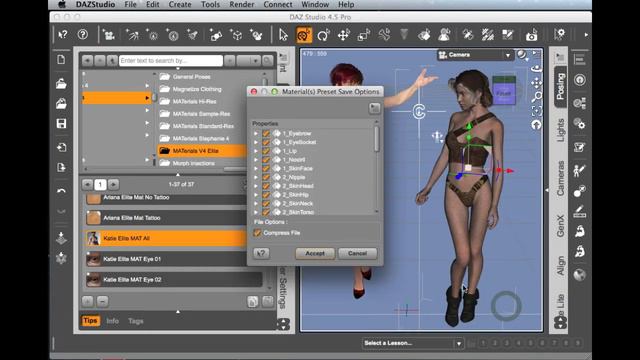Click the New file icon in sidebar
The image size is (640, 360).
(61, 60)
